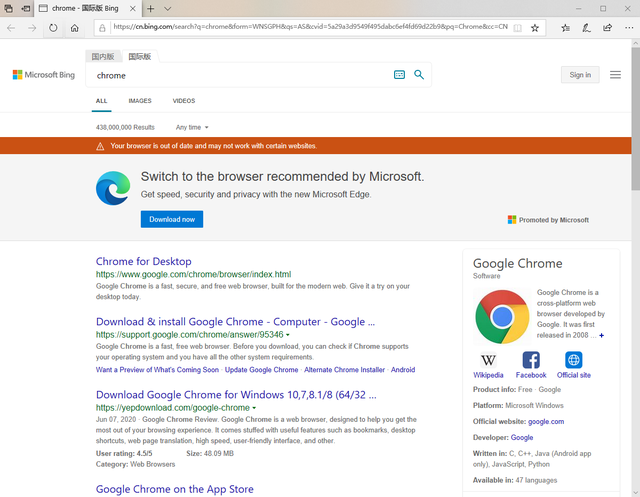Open Google Chrome on the App Store result

pyautogui.click(x=175, y=489)
